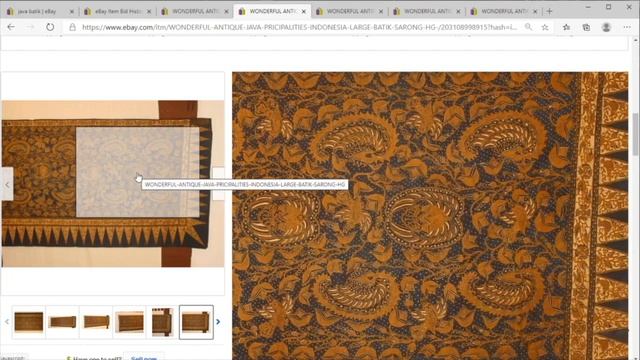The width and height of the screenshot is (640, 360).
Task: Click the vertical scrollbar thumb
Action: [x=636, y=135]
